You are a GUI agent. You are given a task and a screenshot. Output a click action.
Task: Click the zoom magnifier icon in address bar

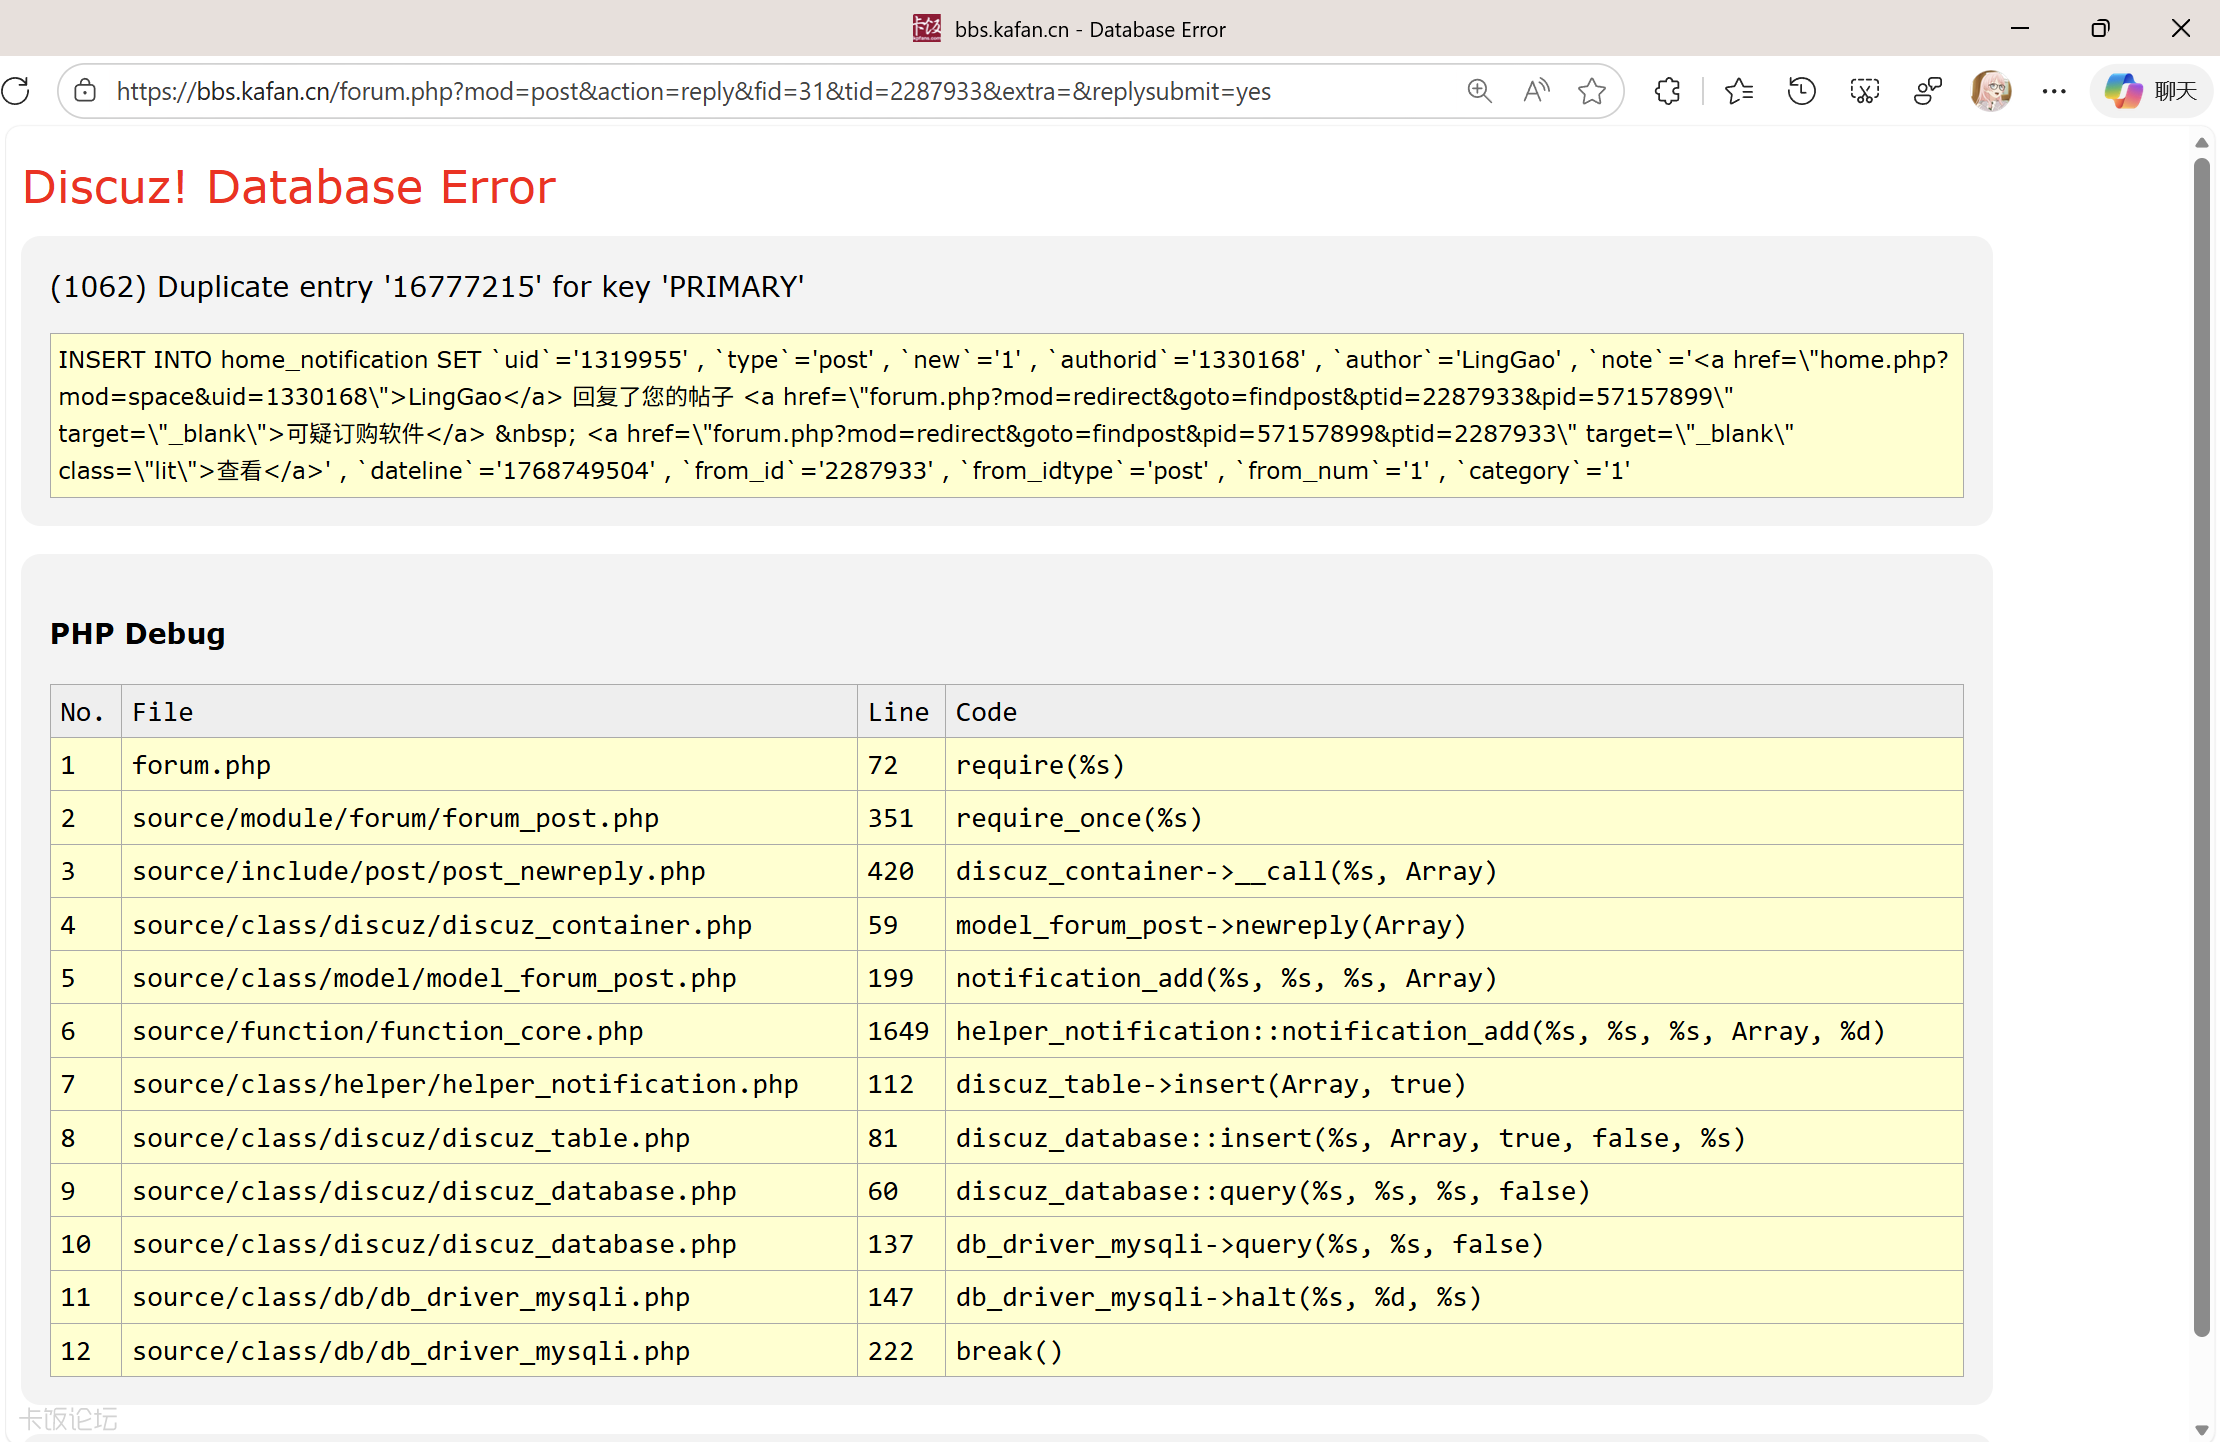pyautogui.click(x=1479, y=91)
